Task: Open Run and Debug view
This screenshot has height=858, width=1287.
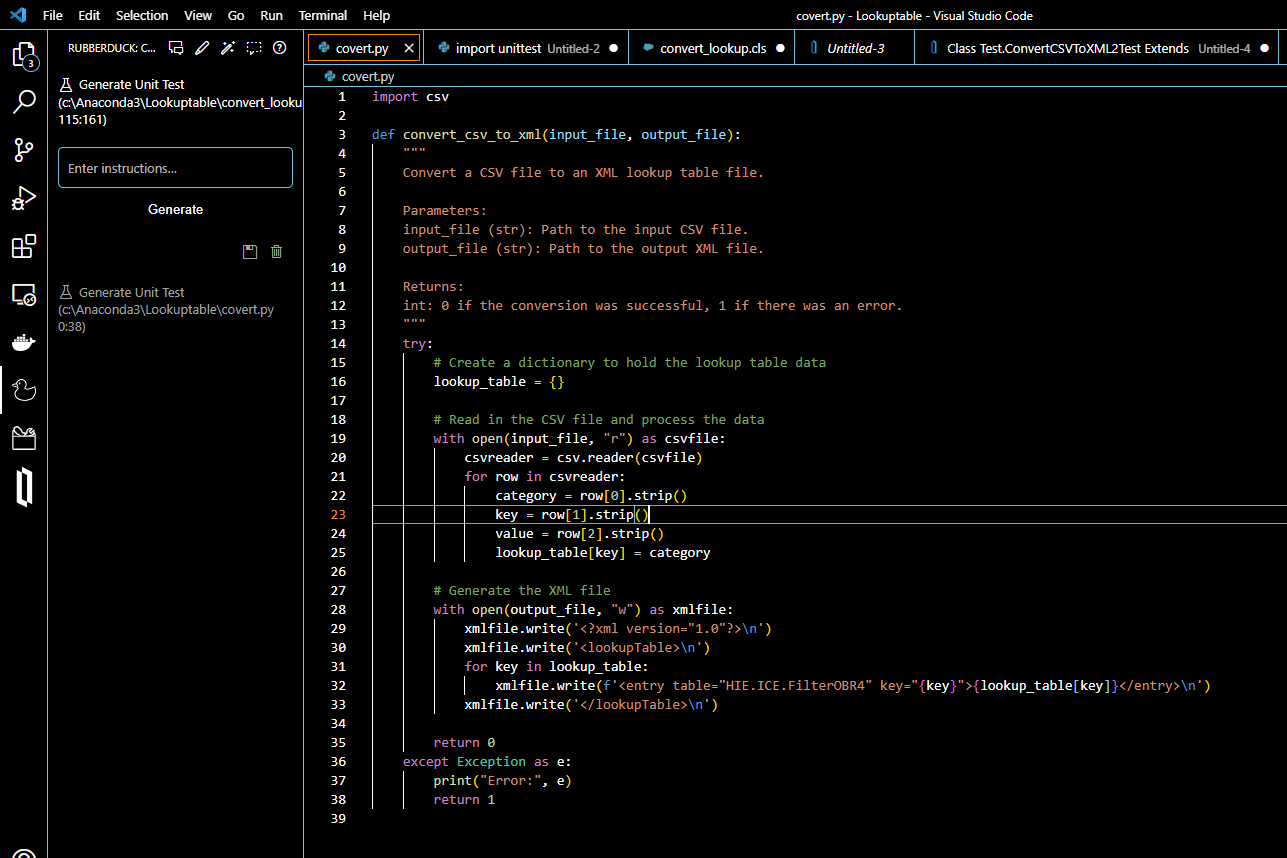Action: 23,198
